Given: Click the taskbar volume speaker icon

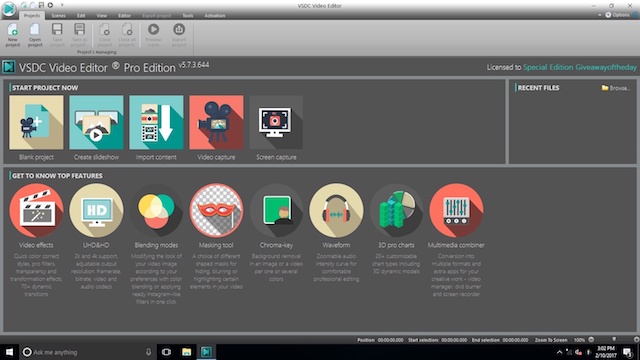Looking at the screenshot, I should pyautogui.click(x=578, y=352).
